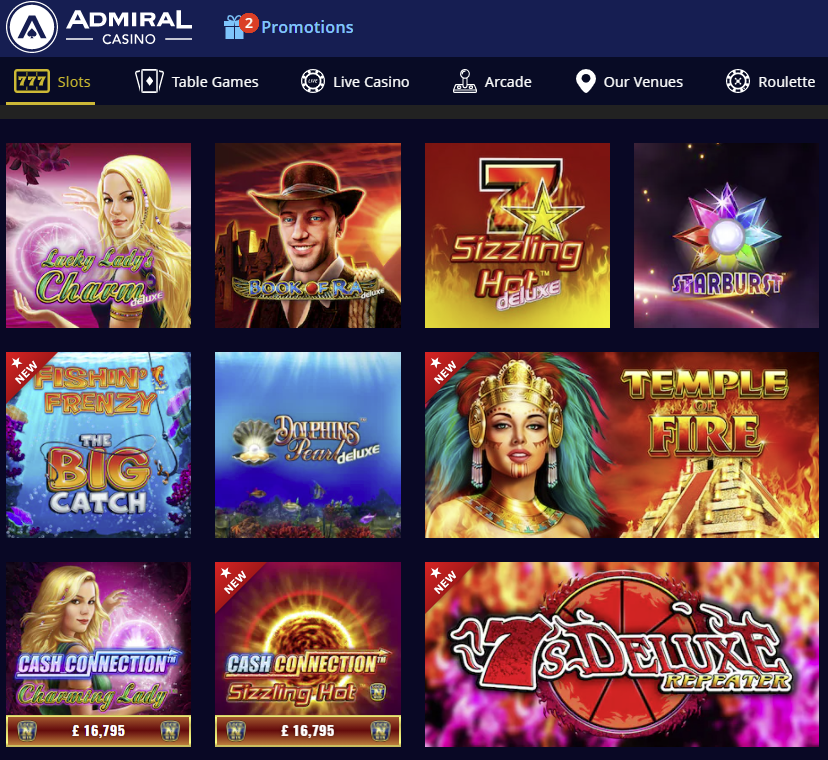This screenshot has height=760, width=828.
Task: Click the 777 slots icon
Action: pyautogui.click(x=32, y=82)
